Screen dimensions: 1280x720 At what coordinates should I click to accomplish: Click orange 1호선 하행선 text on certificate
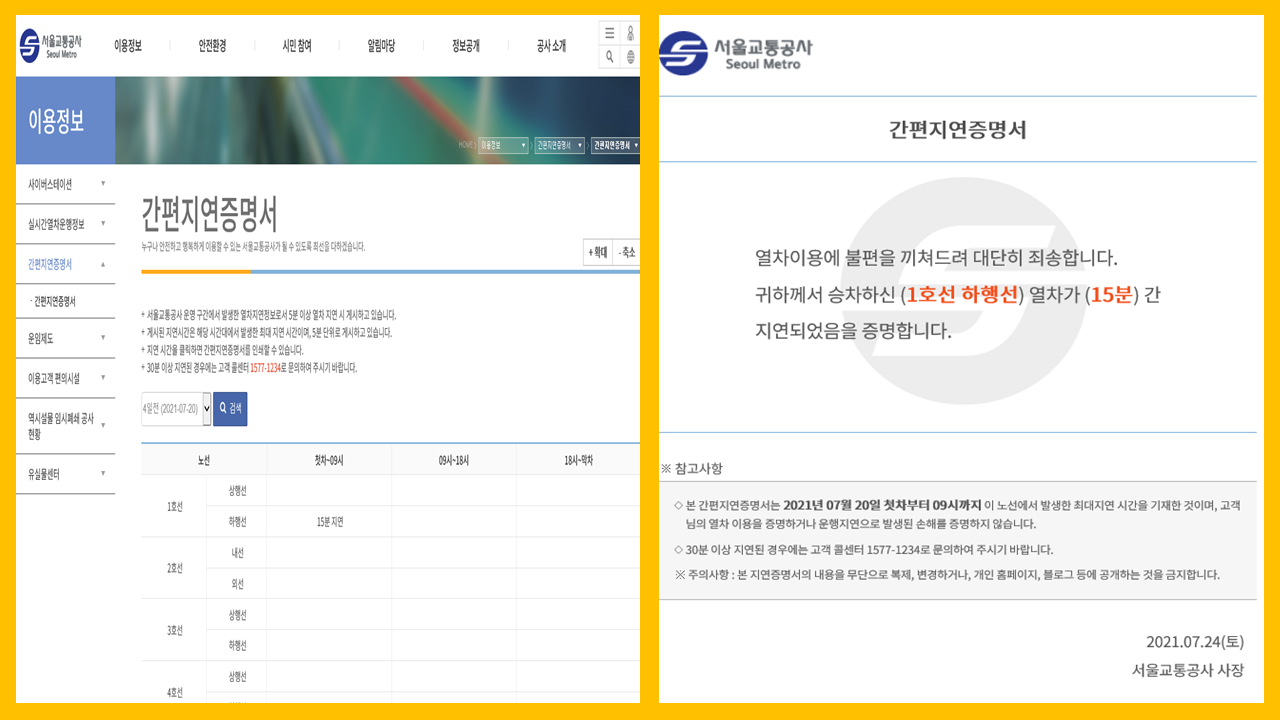(x=961, y=295)
